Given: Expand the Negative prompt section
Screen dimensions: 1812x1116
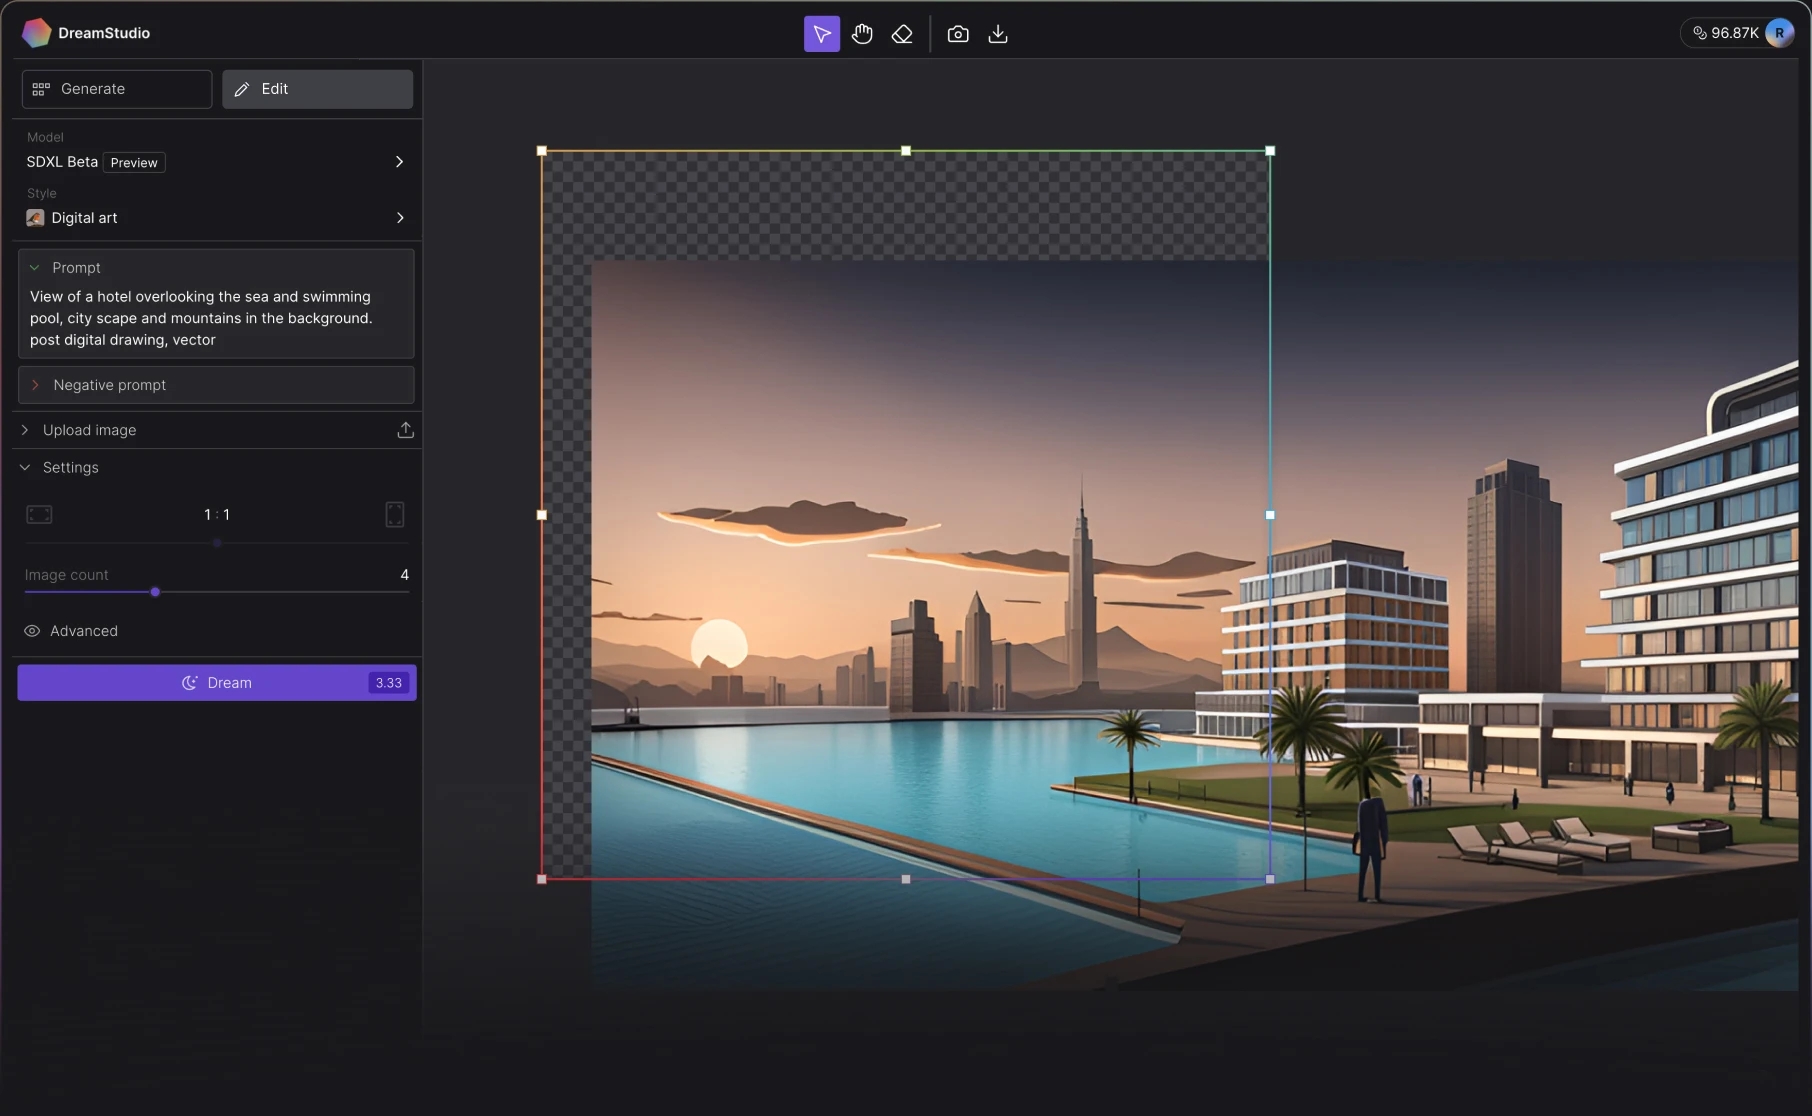Looking at the screenshot, I should point(109,385).
